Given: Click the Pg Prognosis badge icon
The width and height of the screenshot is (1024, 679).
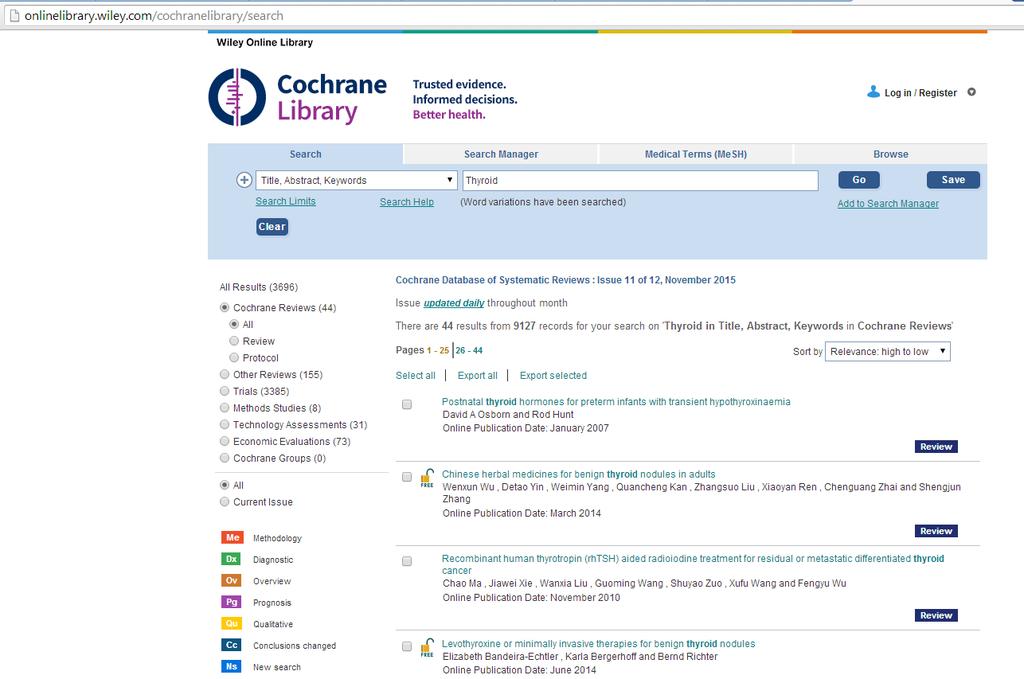Looking at the screenshot, I should click(x=232, y=602).
